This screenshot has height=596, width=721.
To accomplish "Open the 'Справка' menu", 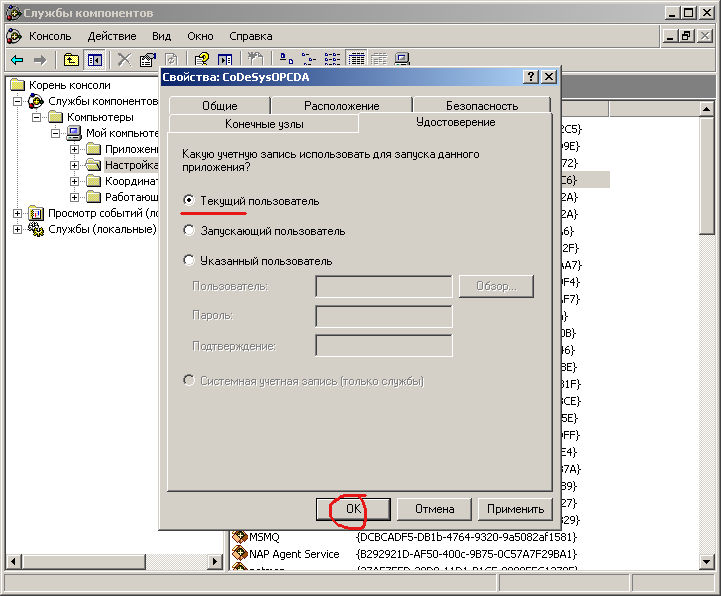I will click(x=251, y=36).
